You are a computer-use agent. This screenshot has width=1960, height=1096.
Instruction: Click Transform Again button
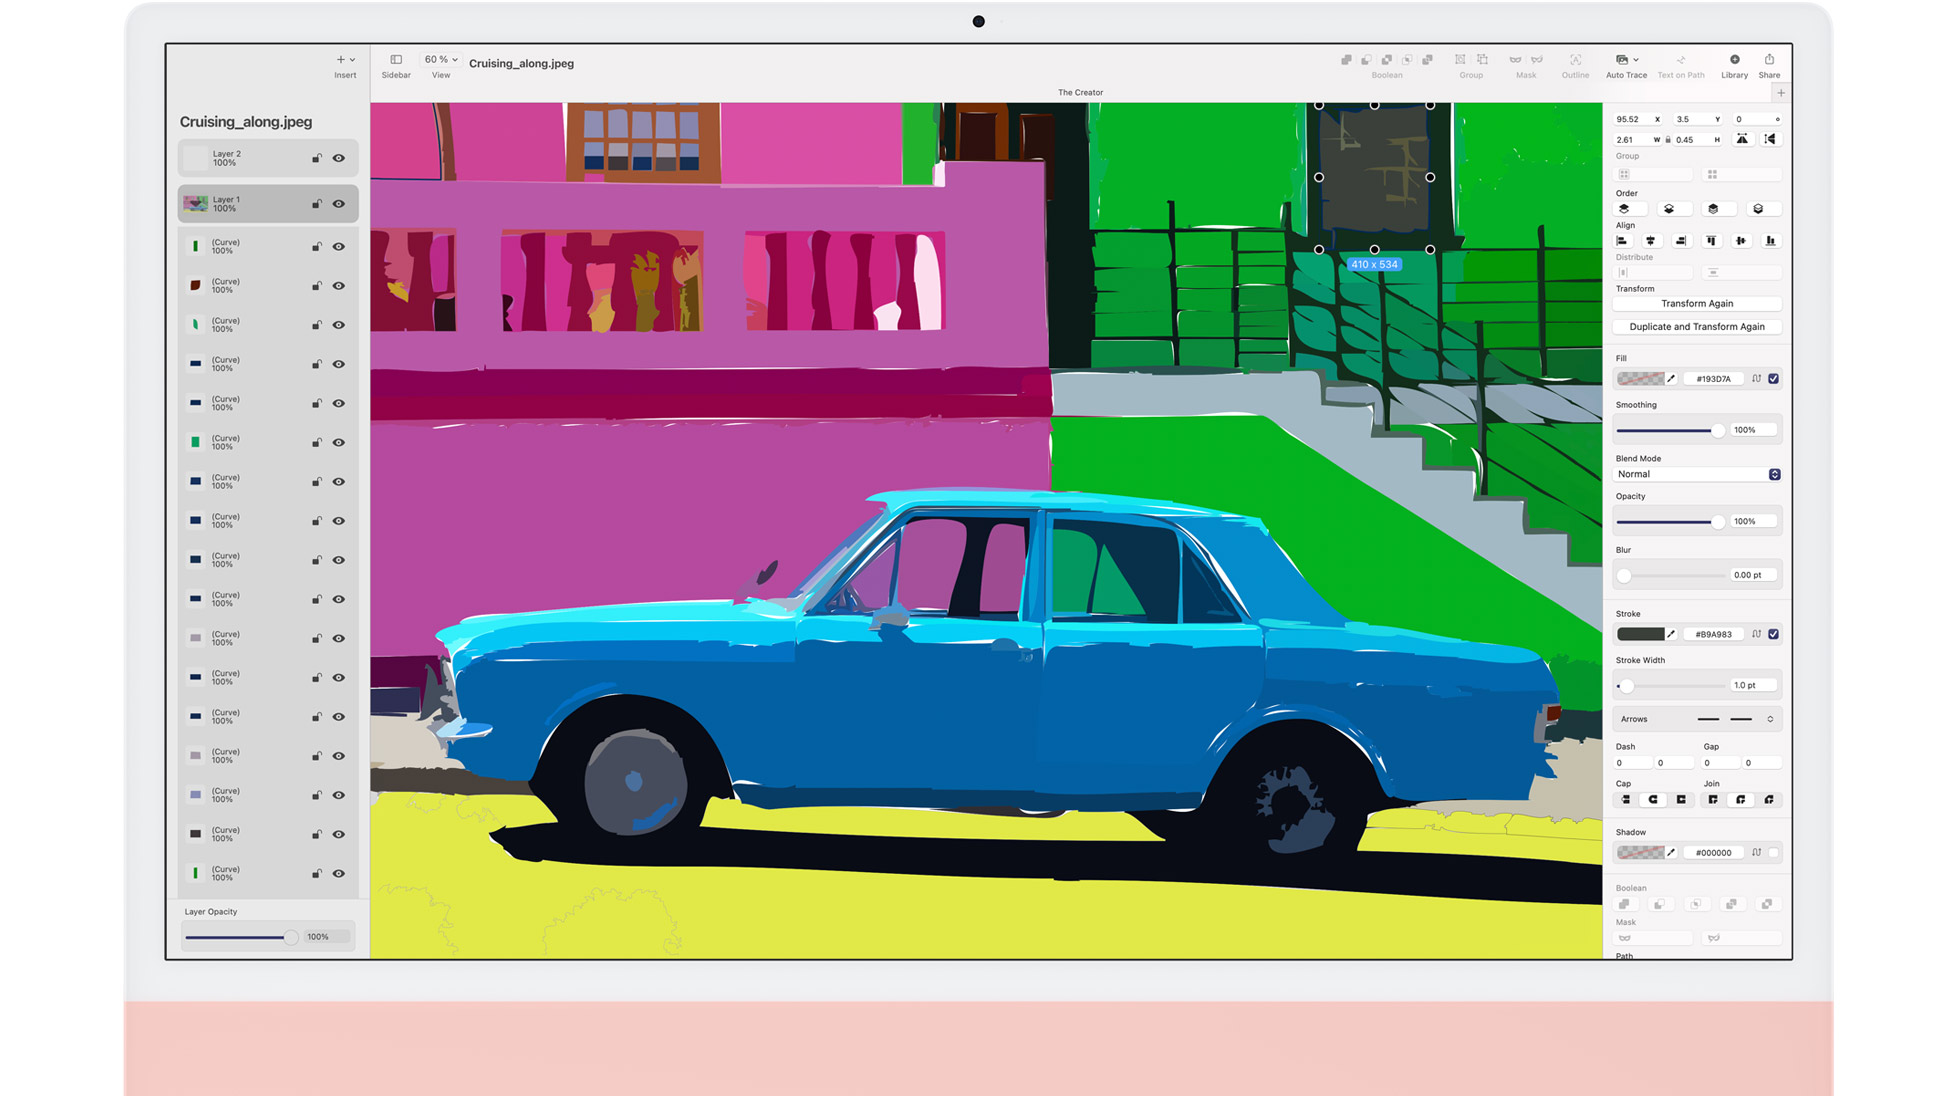point(1696,304)
